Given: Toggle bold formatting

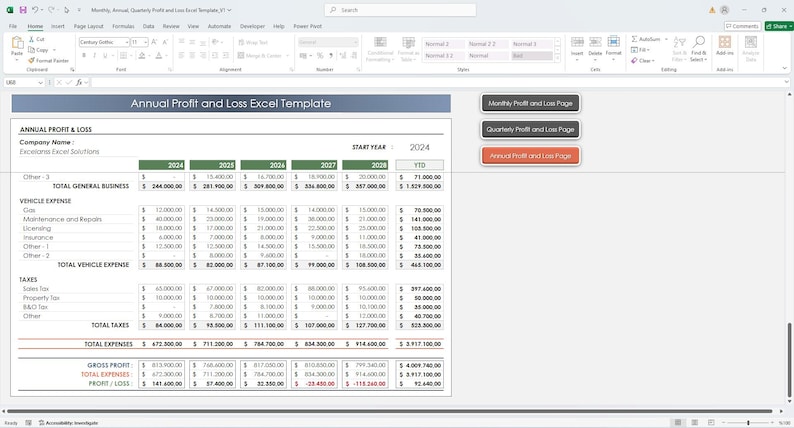Looking at the screenshot, I should tap(84, 55).
